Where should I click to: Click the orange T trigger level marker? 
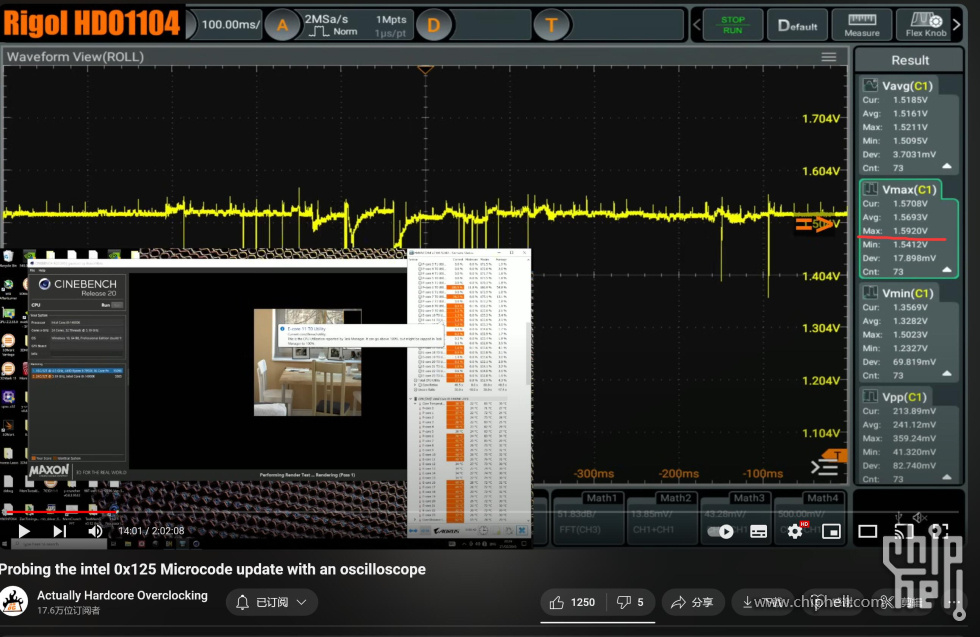[x=834, y=455]
